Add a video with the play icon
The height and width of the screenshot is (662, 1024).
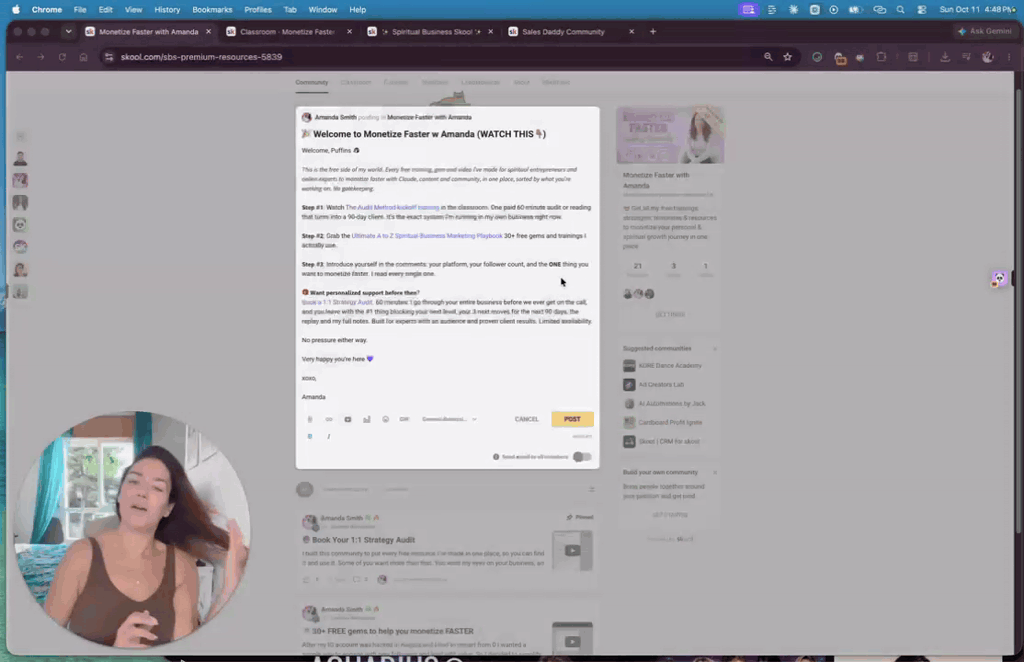pyautogui.click(x=348, y=419)
